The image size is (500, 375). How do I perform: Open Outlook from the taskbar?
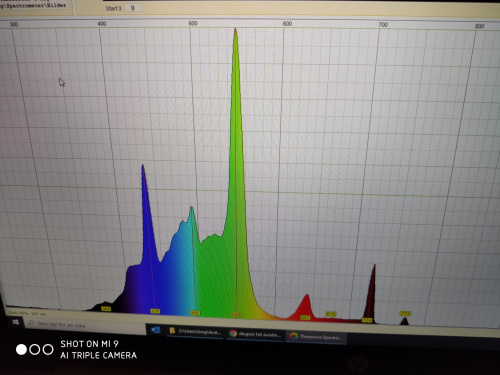click(156, 330)
